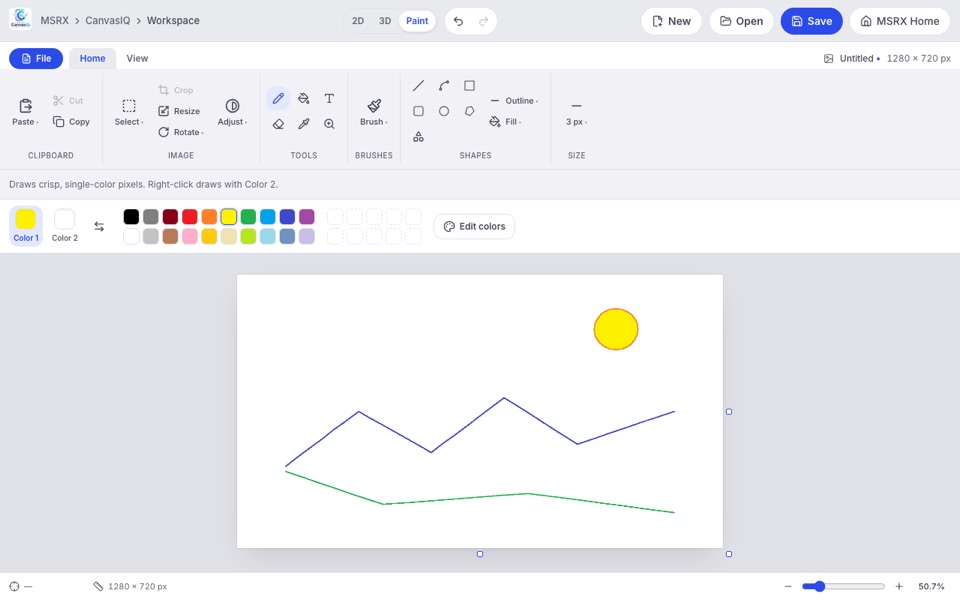Swap Color 1 and Color 2
Image resolution: width=960 pixels, height=600 pixels.
coord(99,226)
